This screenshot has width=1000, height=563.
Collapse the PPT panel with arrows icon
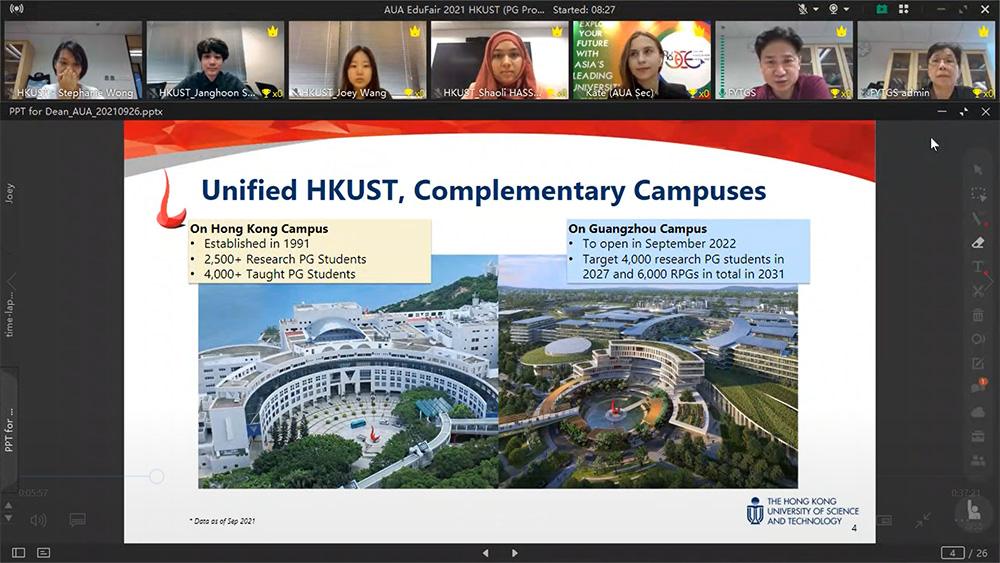pos(964,112)
